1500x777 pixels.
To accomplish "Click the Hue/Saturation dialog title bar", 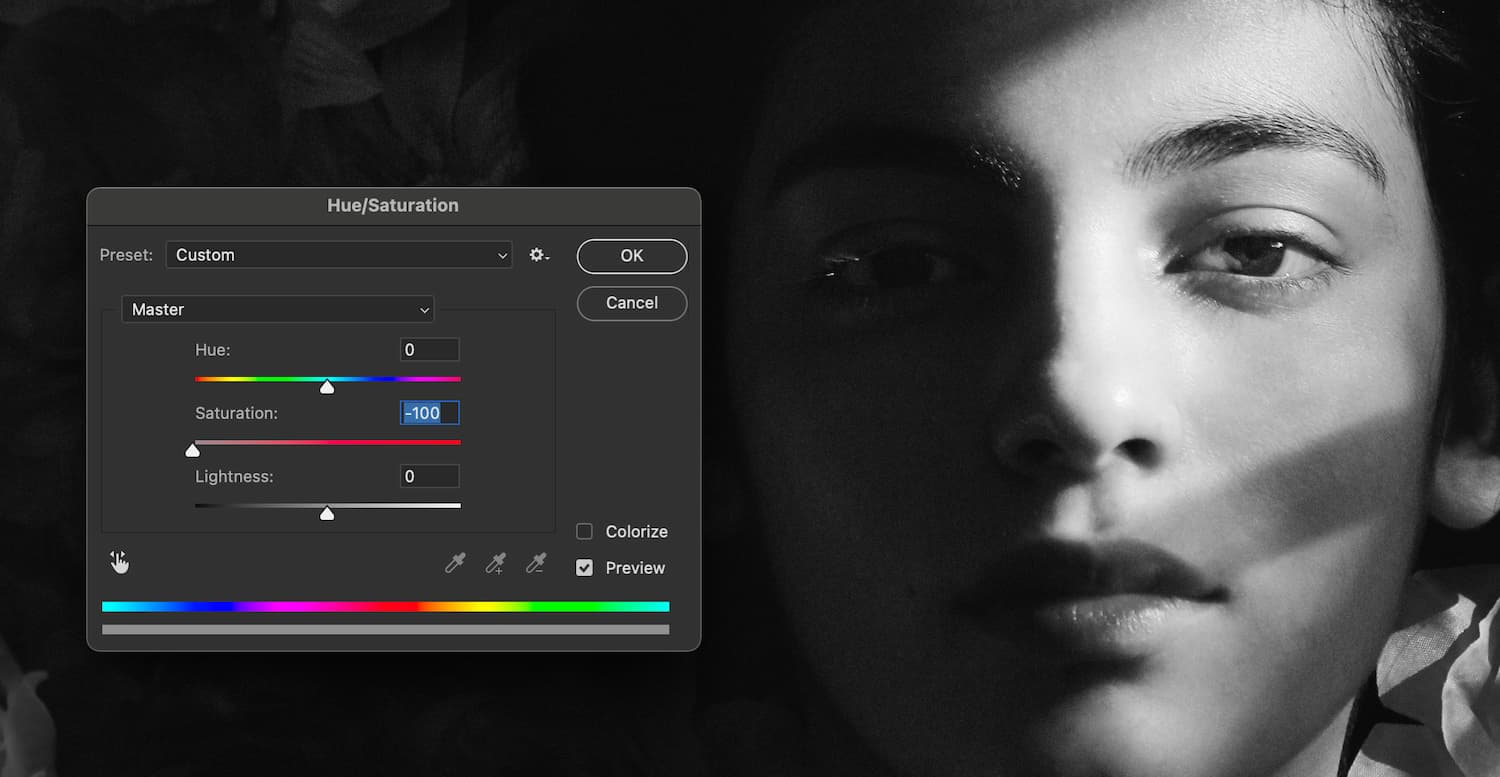I will coord(393,206).
